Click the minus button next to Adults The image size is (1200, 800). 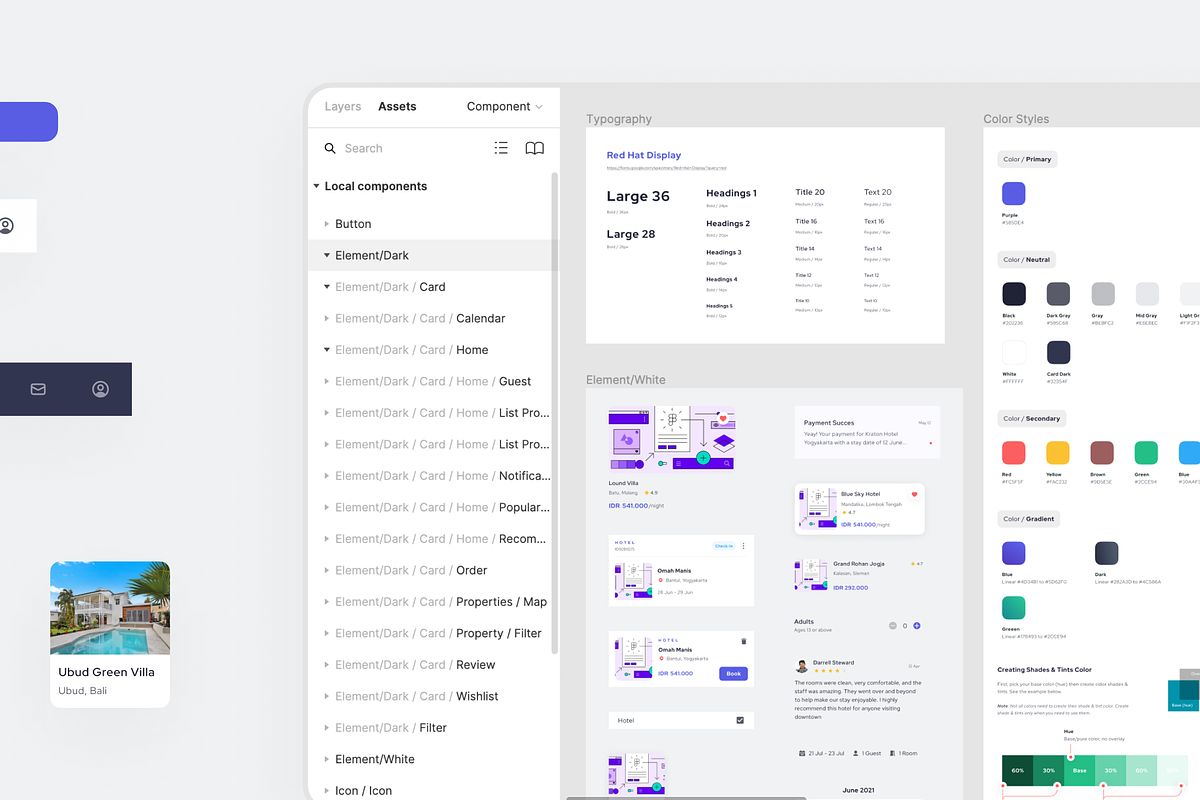point(893,626)
